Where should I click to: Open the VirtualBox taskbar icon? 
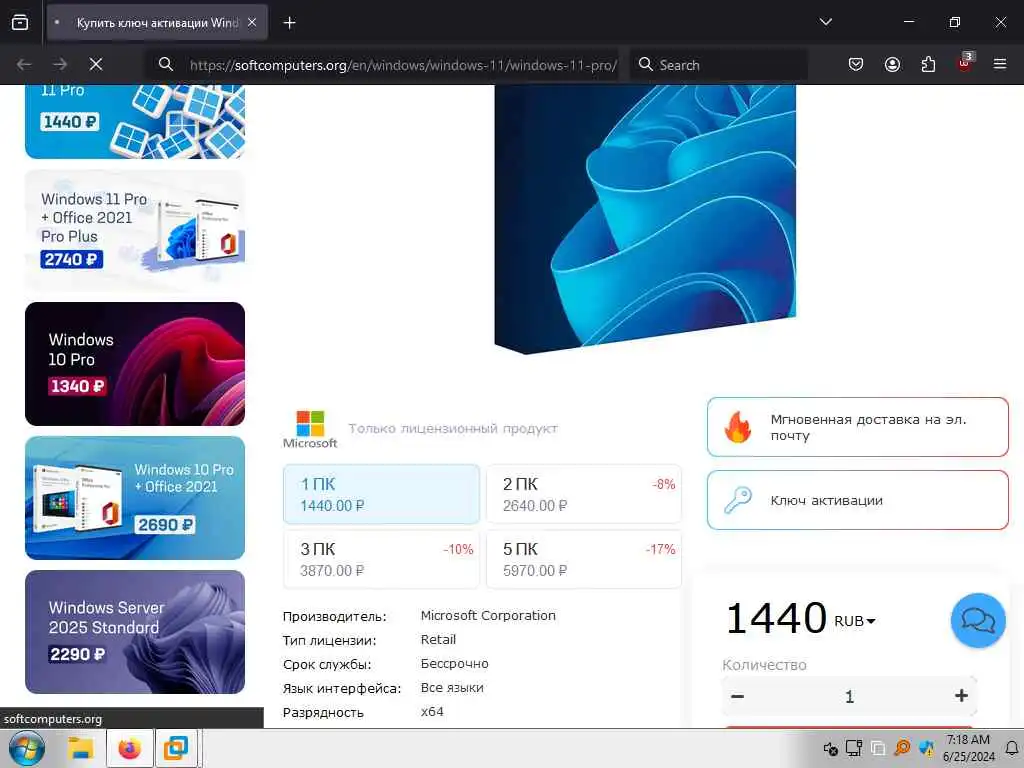click(x=176, y=748)
